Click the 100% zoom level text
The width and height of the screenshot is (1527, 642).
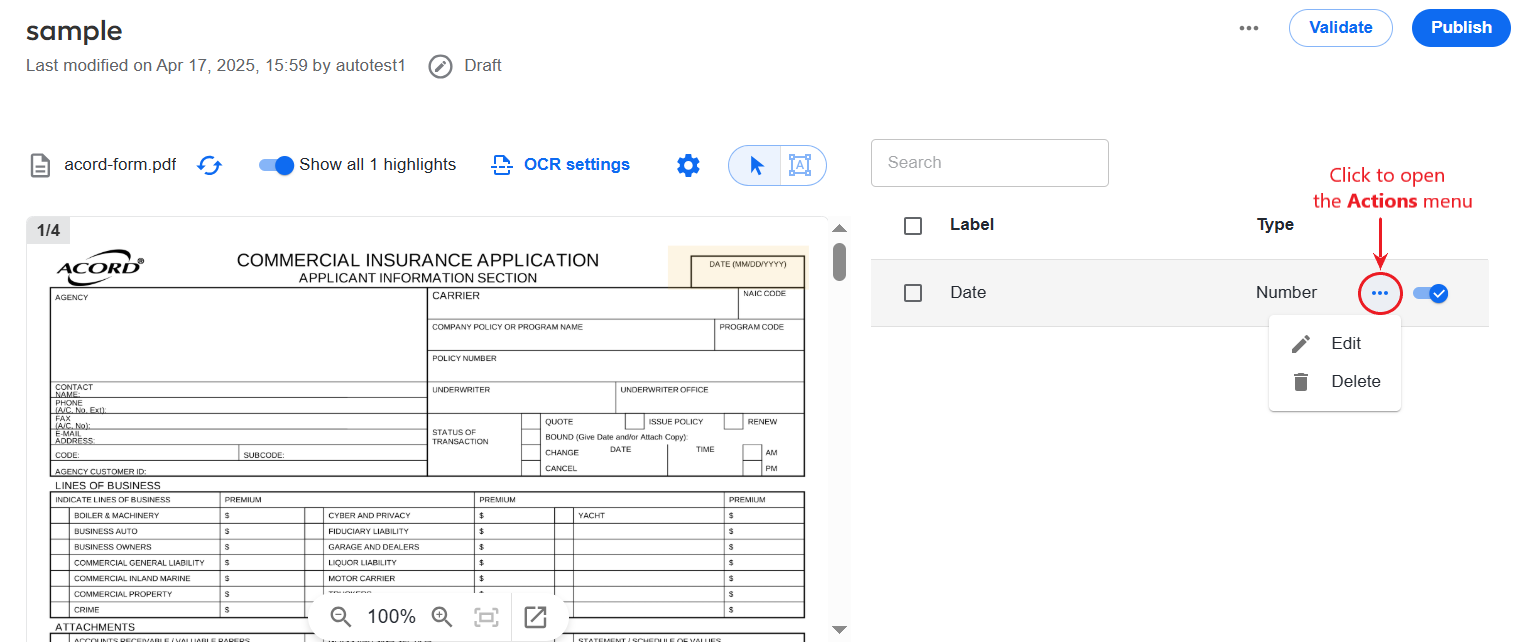tap(392, 617)
